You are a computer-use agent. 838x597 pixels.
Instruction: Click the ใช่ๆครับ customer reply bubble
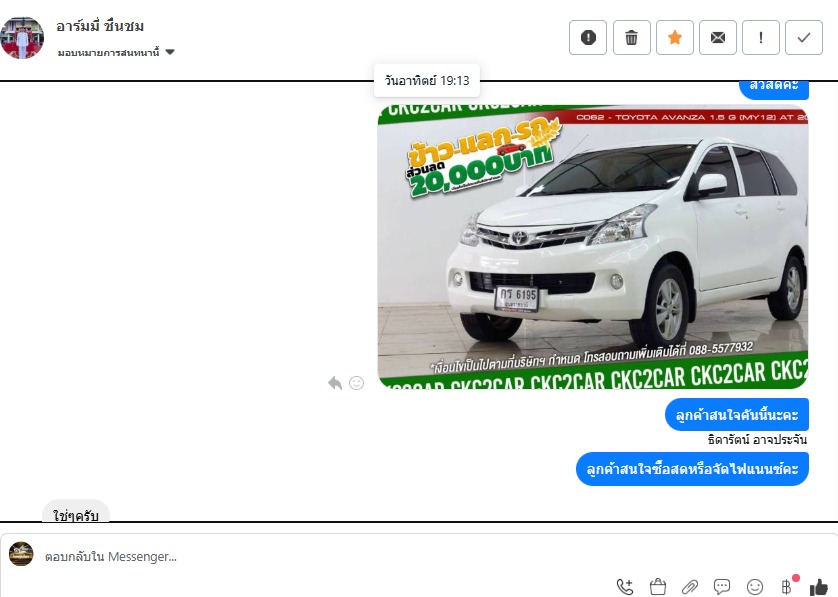[x=76, y=511]
